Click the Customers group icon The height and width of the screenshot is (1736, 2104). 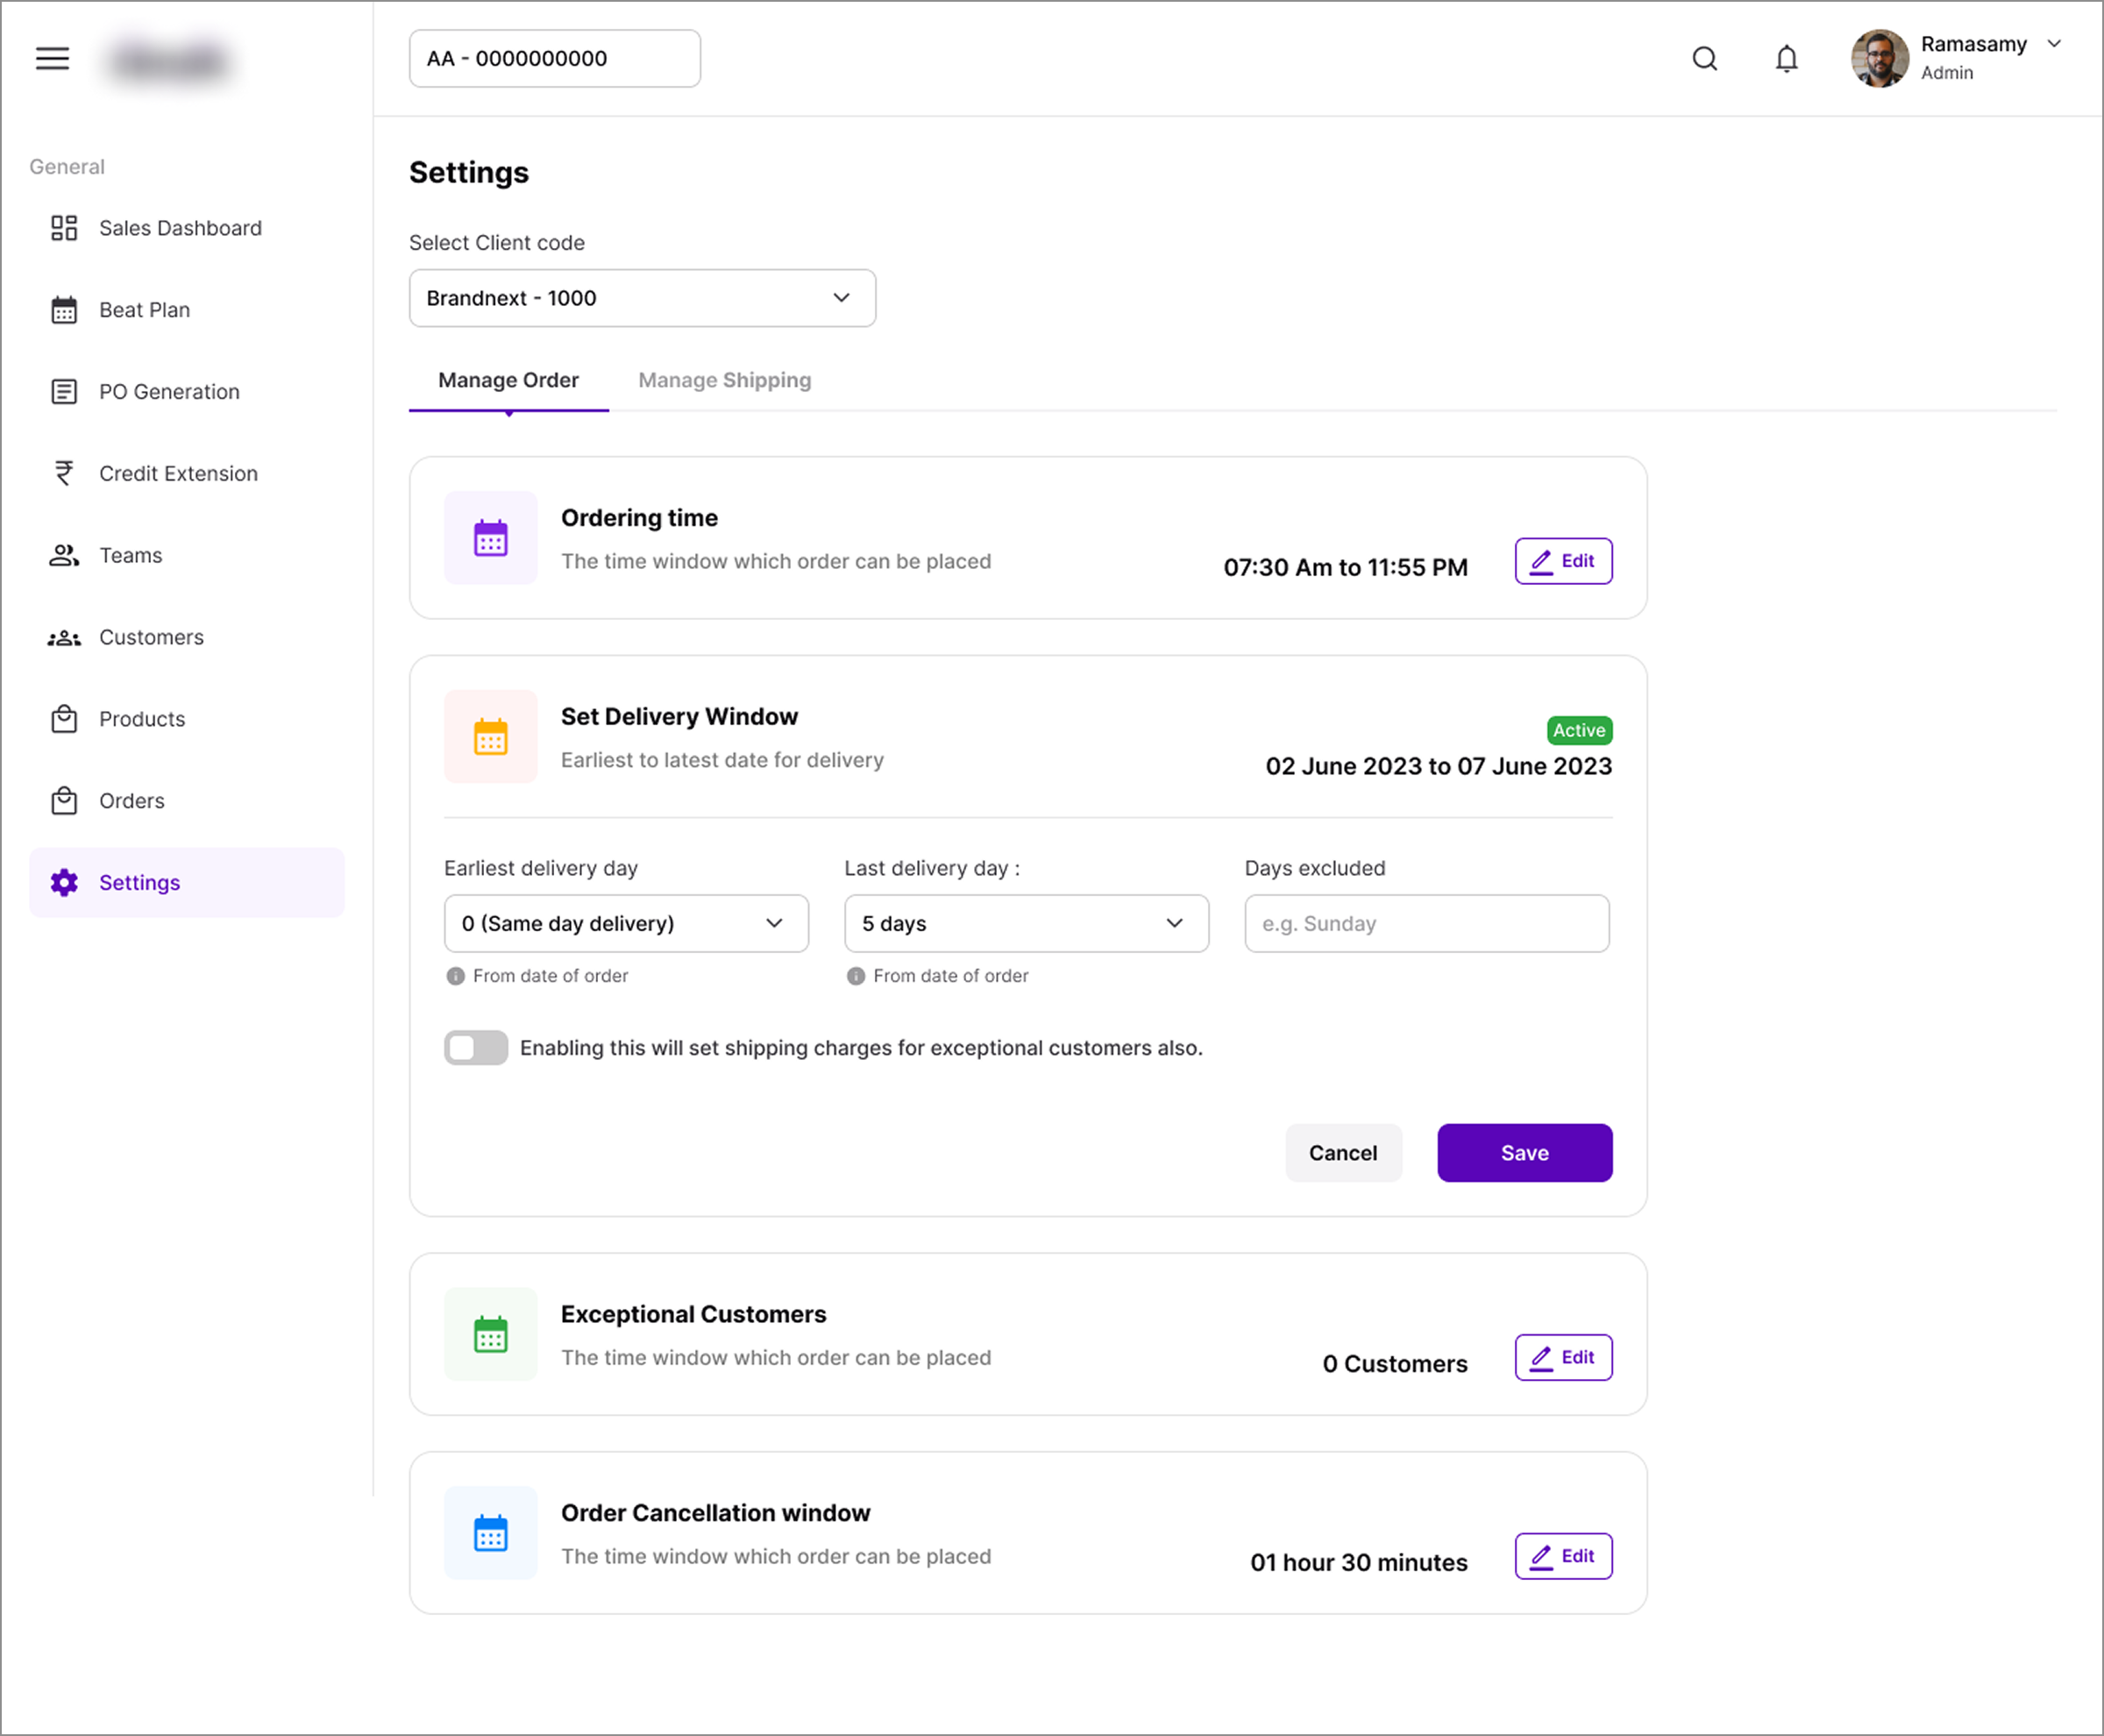64,637
